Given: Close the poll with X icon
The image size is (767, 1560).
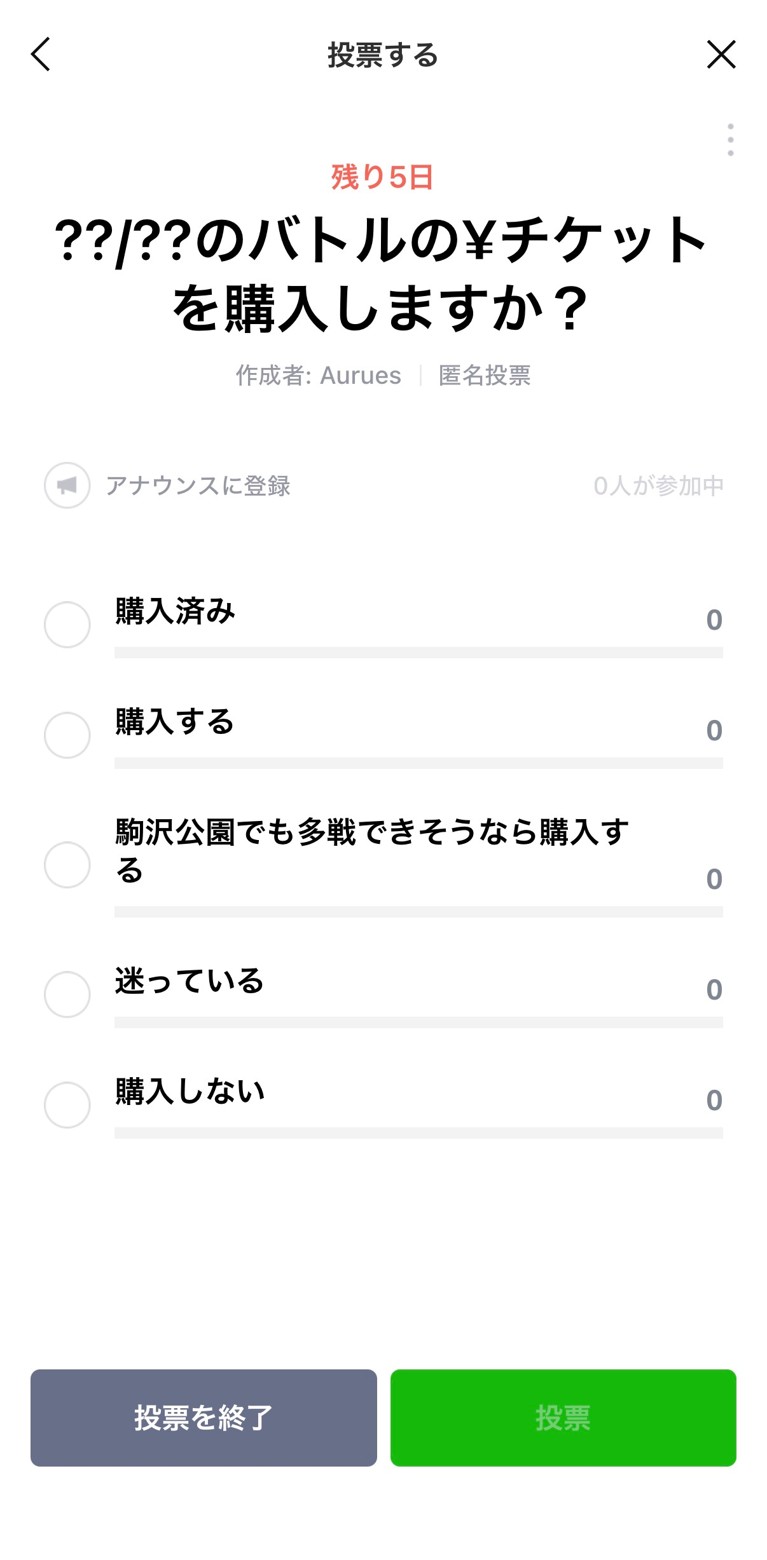Looking at the screenshot, I should tap(721, 55).
